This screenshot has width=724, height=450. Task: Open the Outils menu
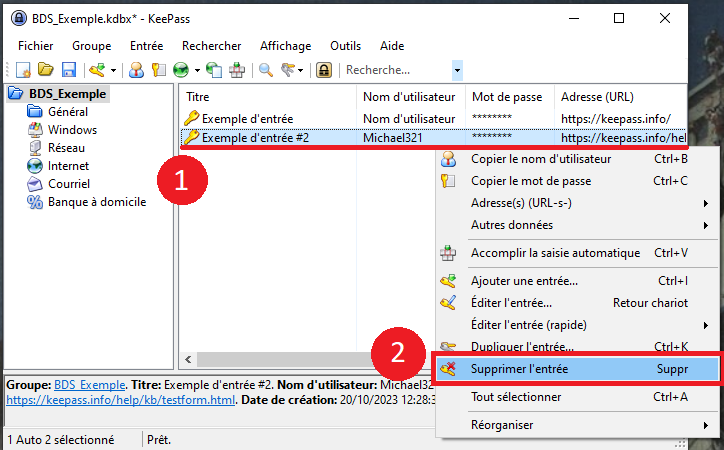click(x=345, y=46)
